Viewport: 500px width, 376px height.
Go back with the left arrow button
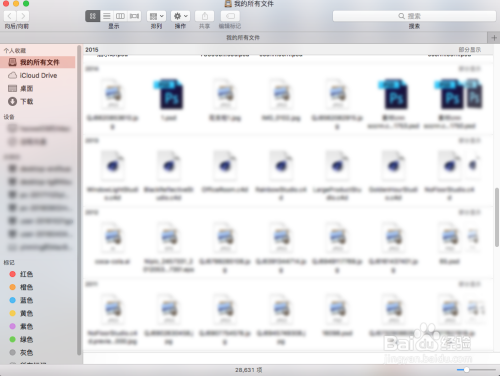tap(10, 16)
